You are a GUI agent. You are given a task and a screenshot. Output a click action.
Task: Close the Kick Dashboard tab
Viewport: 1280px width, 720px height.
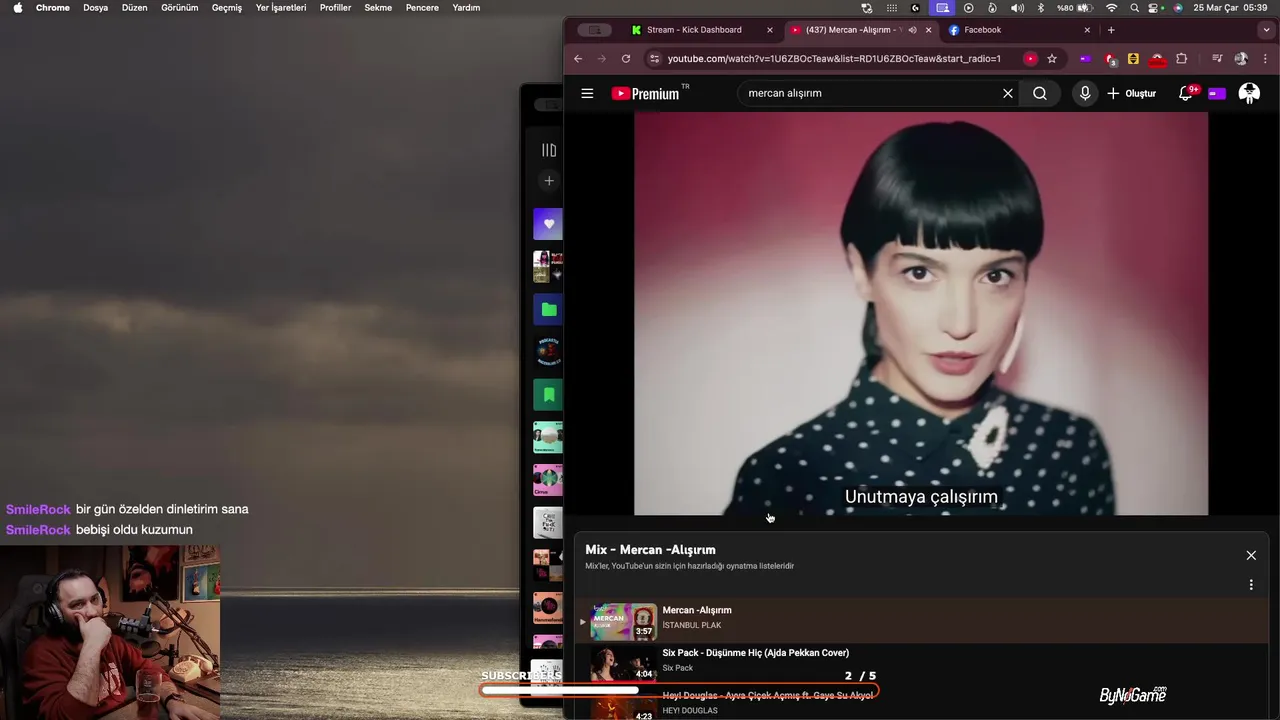[x=770, y=30]
